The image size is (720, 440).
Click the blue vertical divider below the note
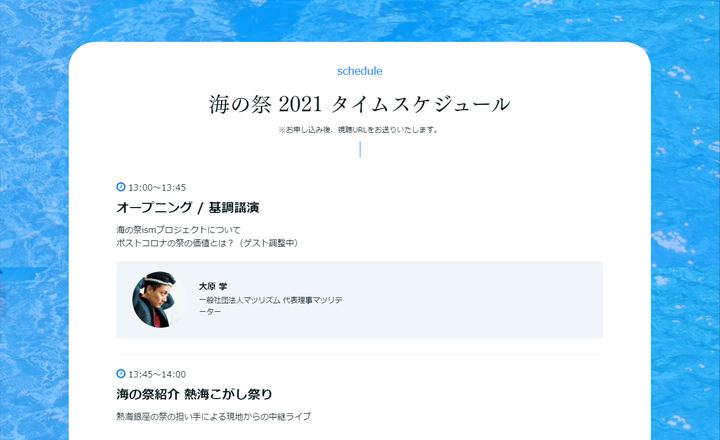click(x=360, y=149)
